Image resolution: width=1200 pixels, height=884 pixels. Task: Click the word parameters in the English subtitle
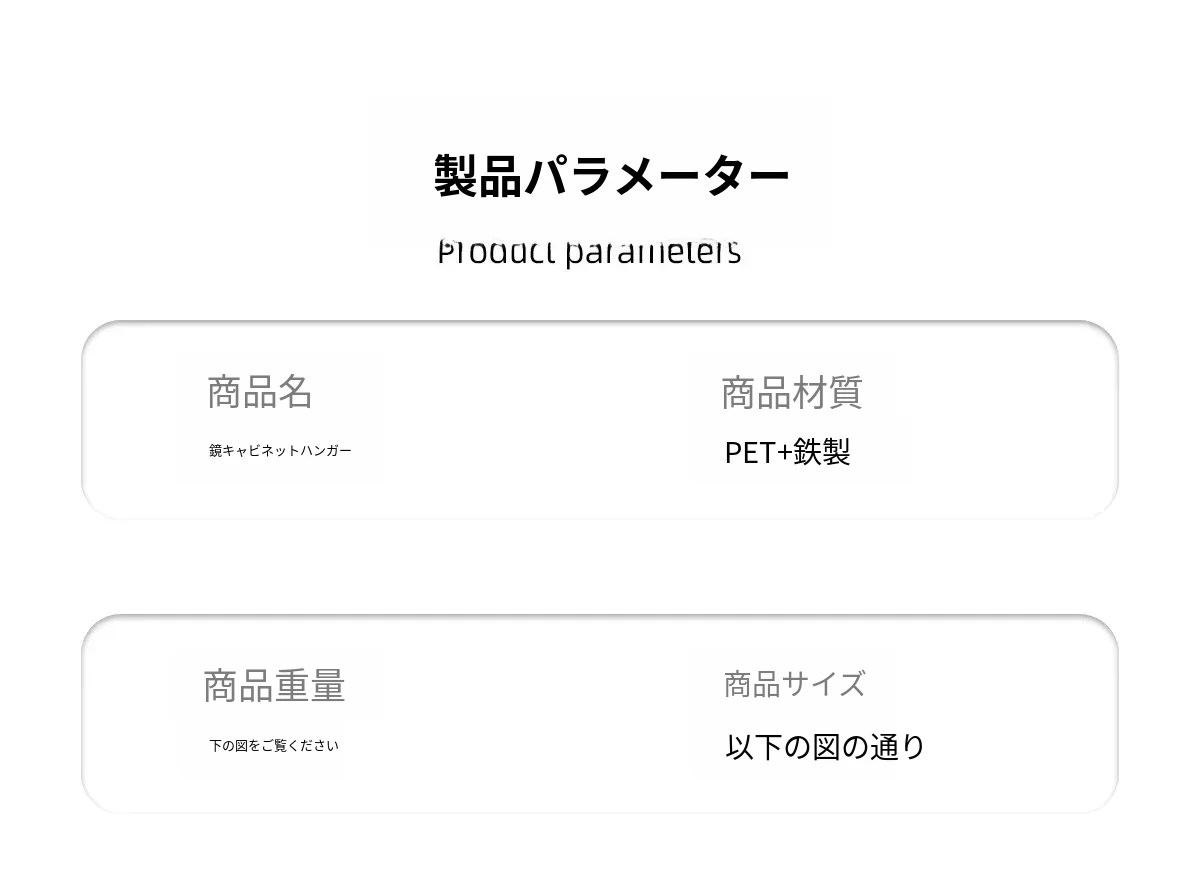pyautogui.click(x=653, y=252)
